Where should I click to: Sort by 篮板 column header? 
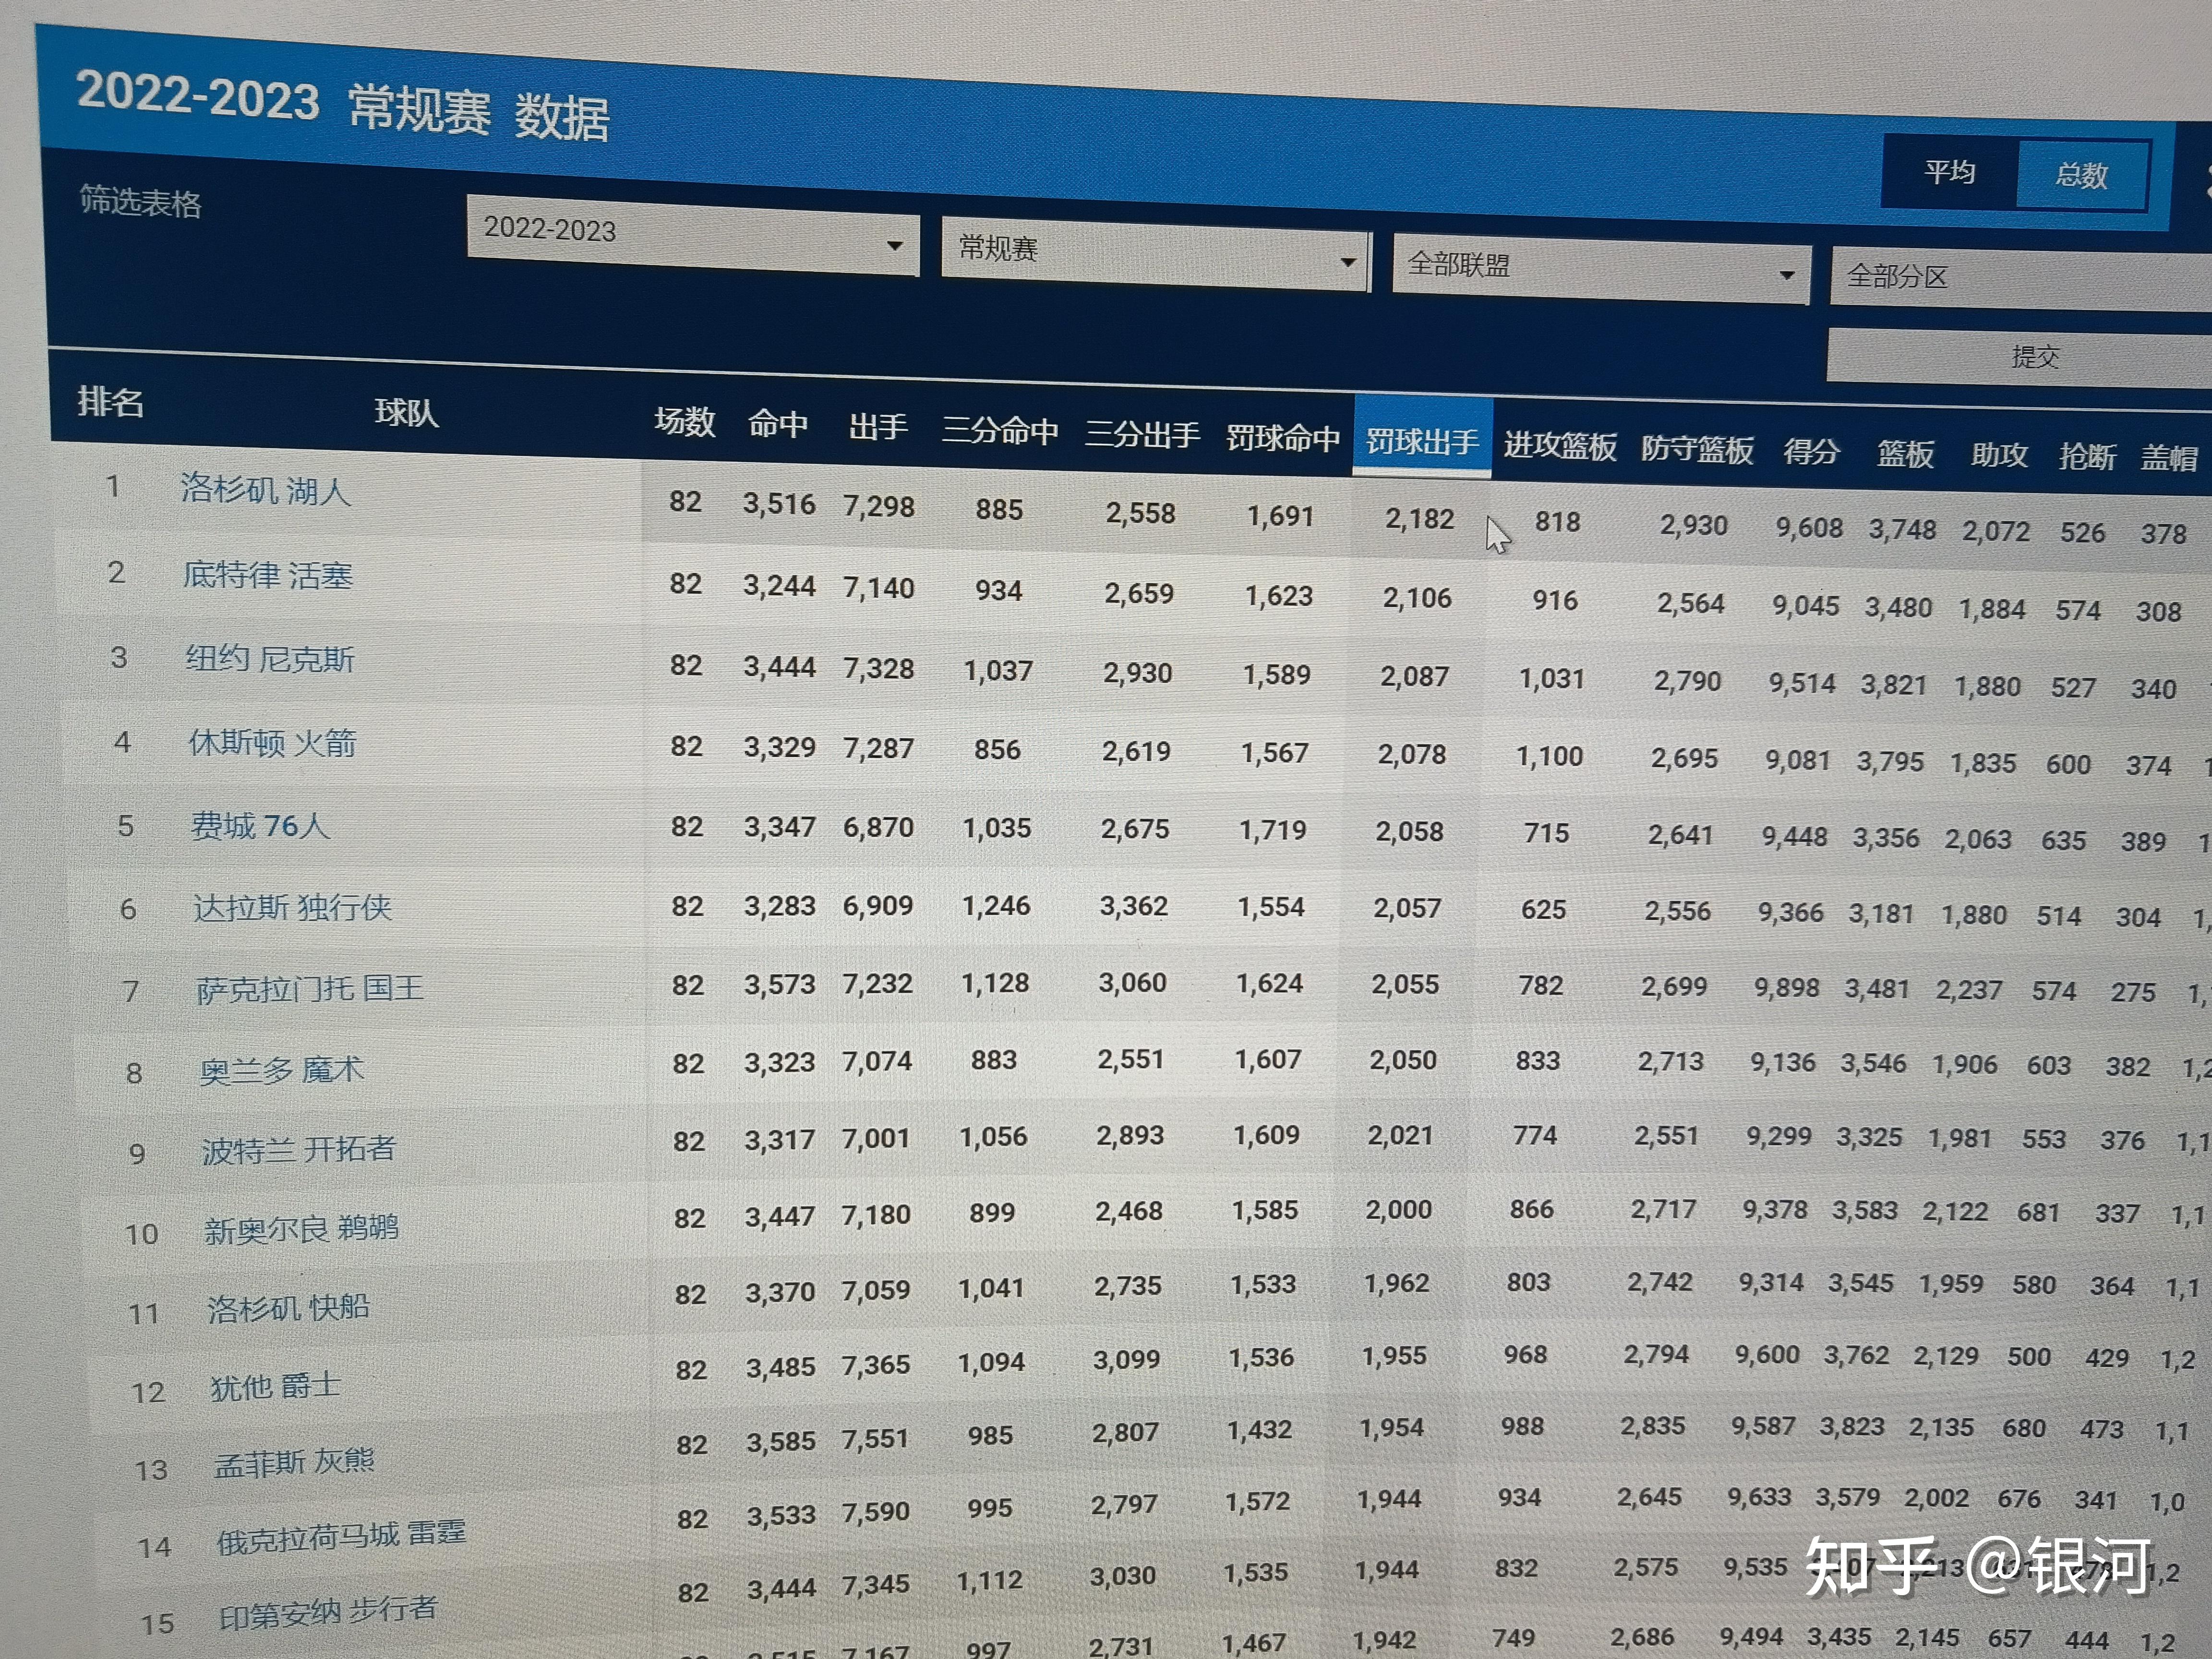(1905, 454)
